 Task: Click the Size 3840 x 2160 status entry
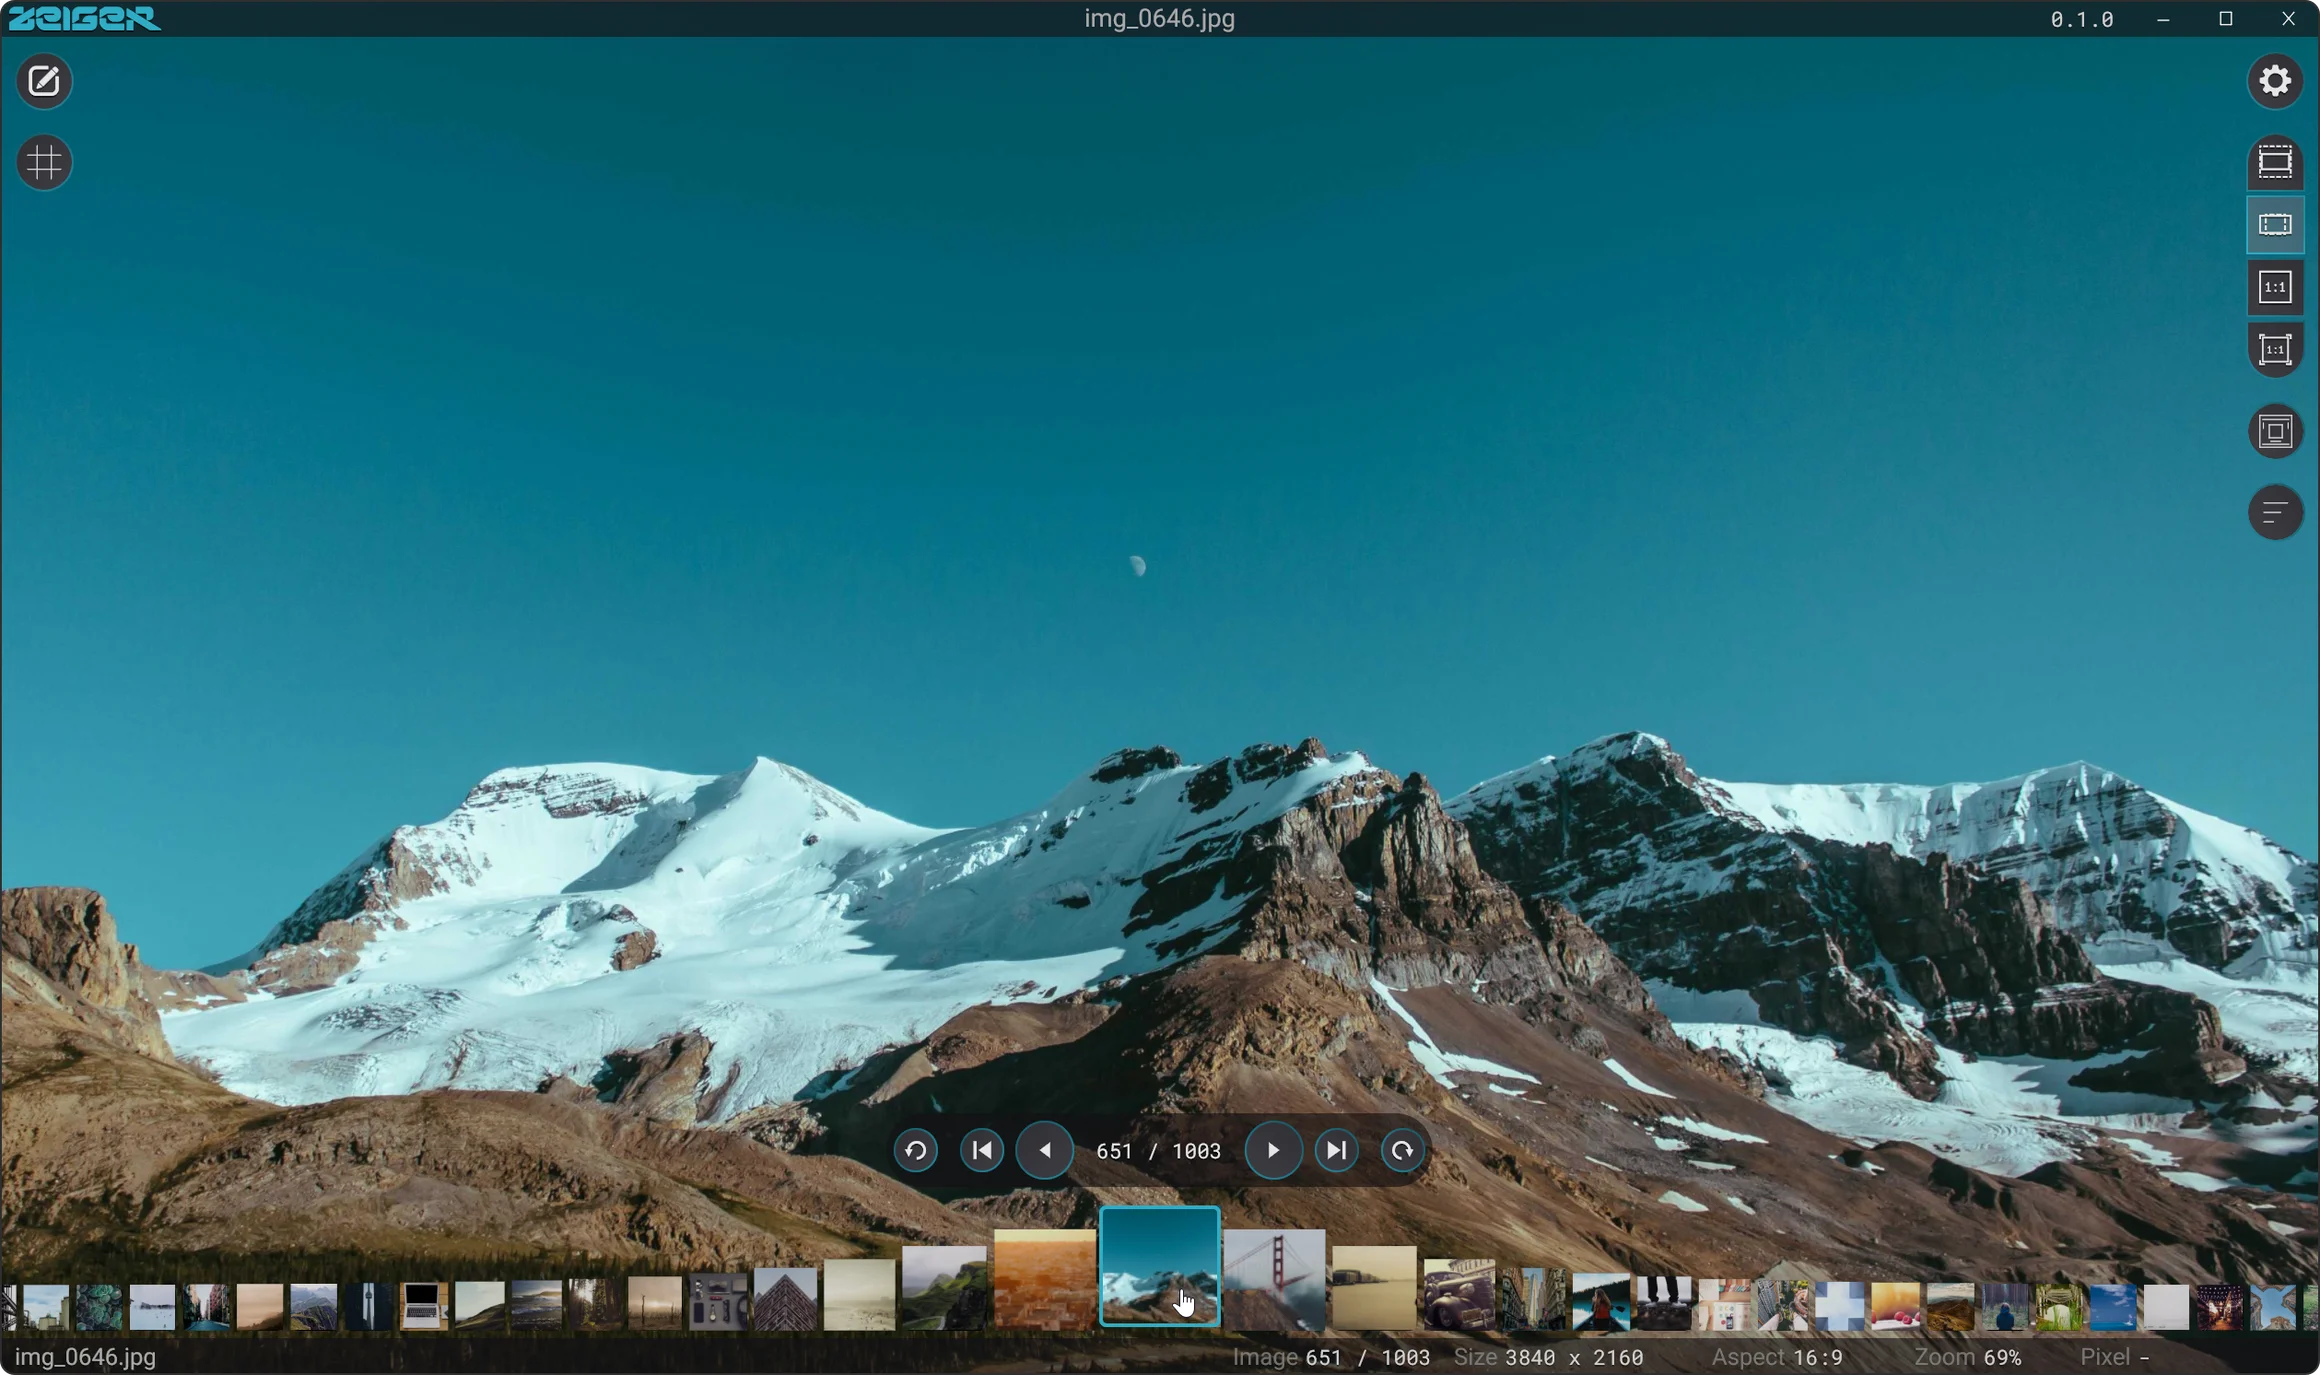click(1549, 1357)
